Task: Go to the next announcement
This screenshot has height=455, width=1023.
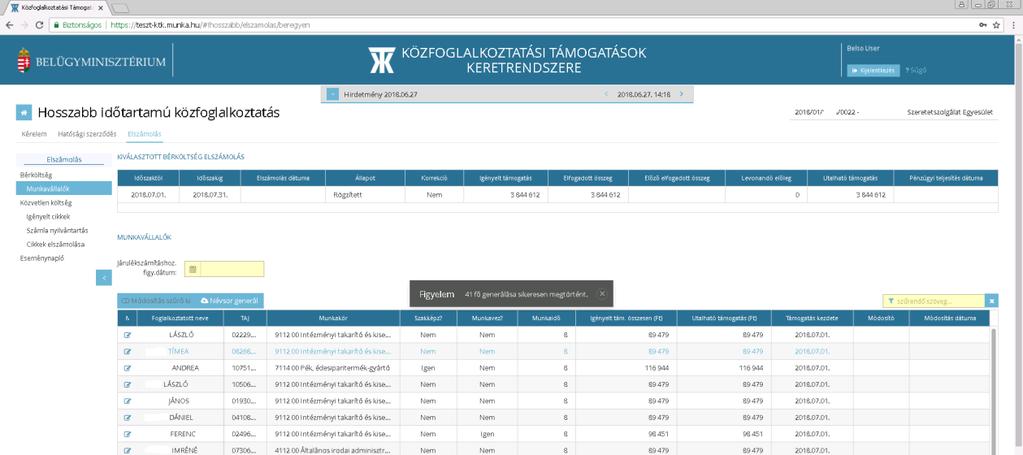Action: coord(682,94)
